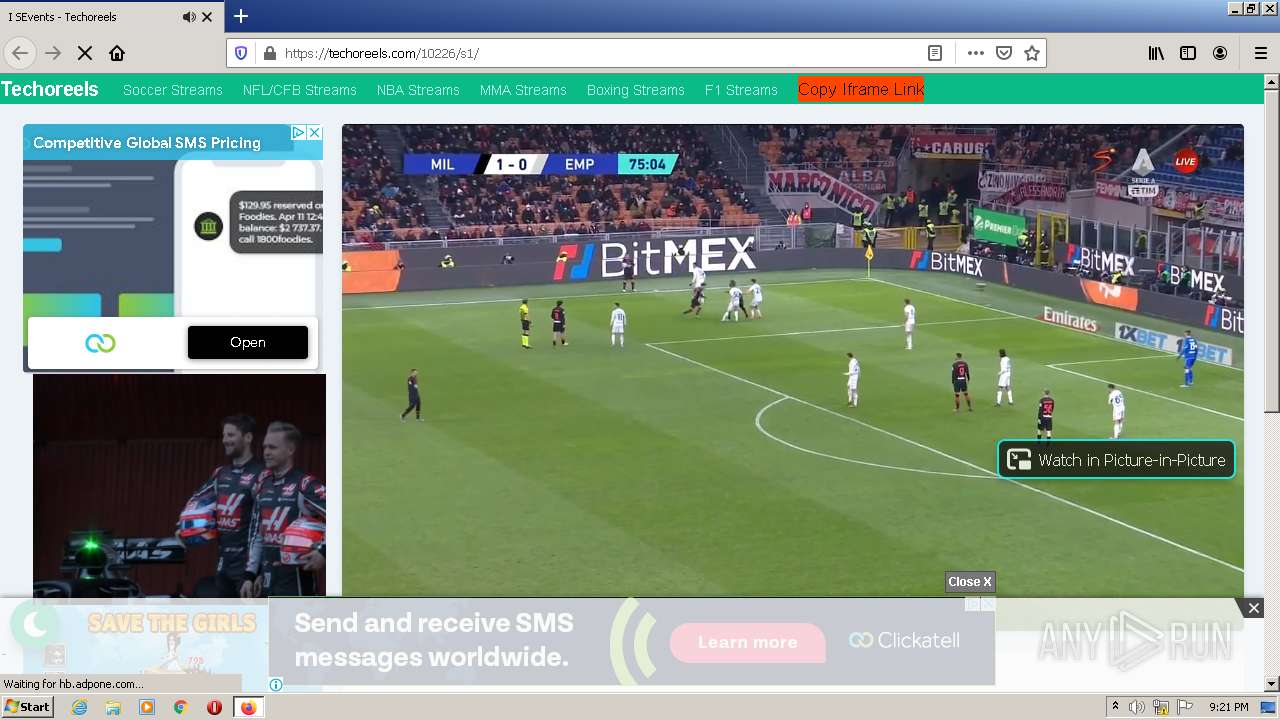Image resolution: width=1280 pixels, height=720 pixels.
Task: Stop loading the page
Action: coord(85,53)
